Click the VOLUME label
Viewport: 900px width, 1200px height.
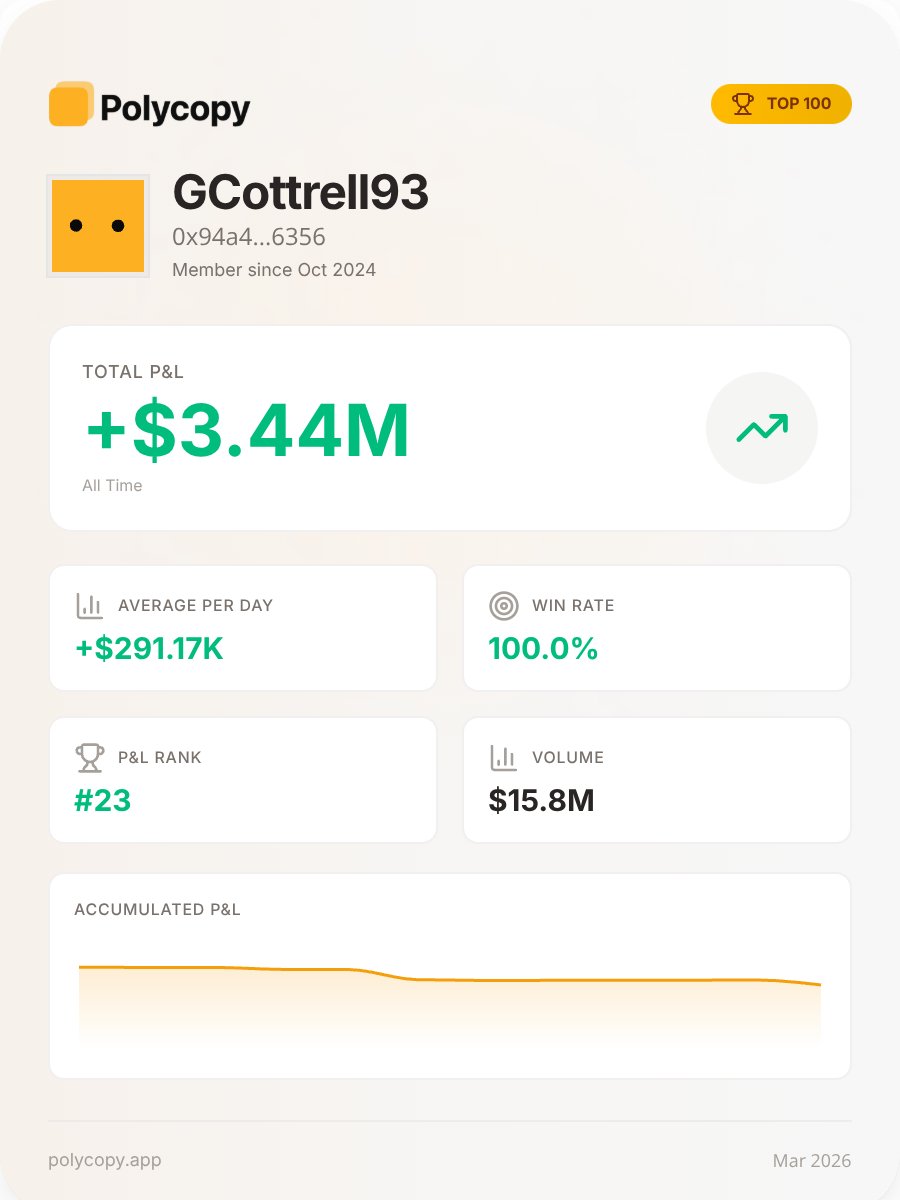pyautogui.click(x=568, y=758)
